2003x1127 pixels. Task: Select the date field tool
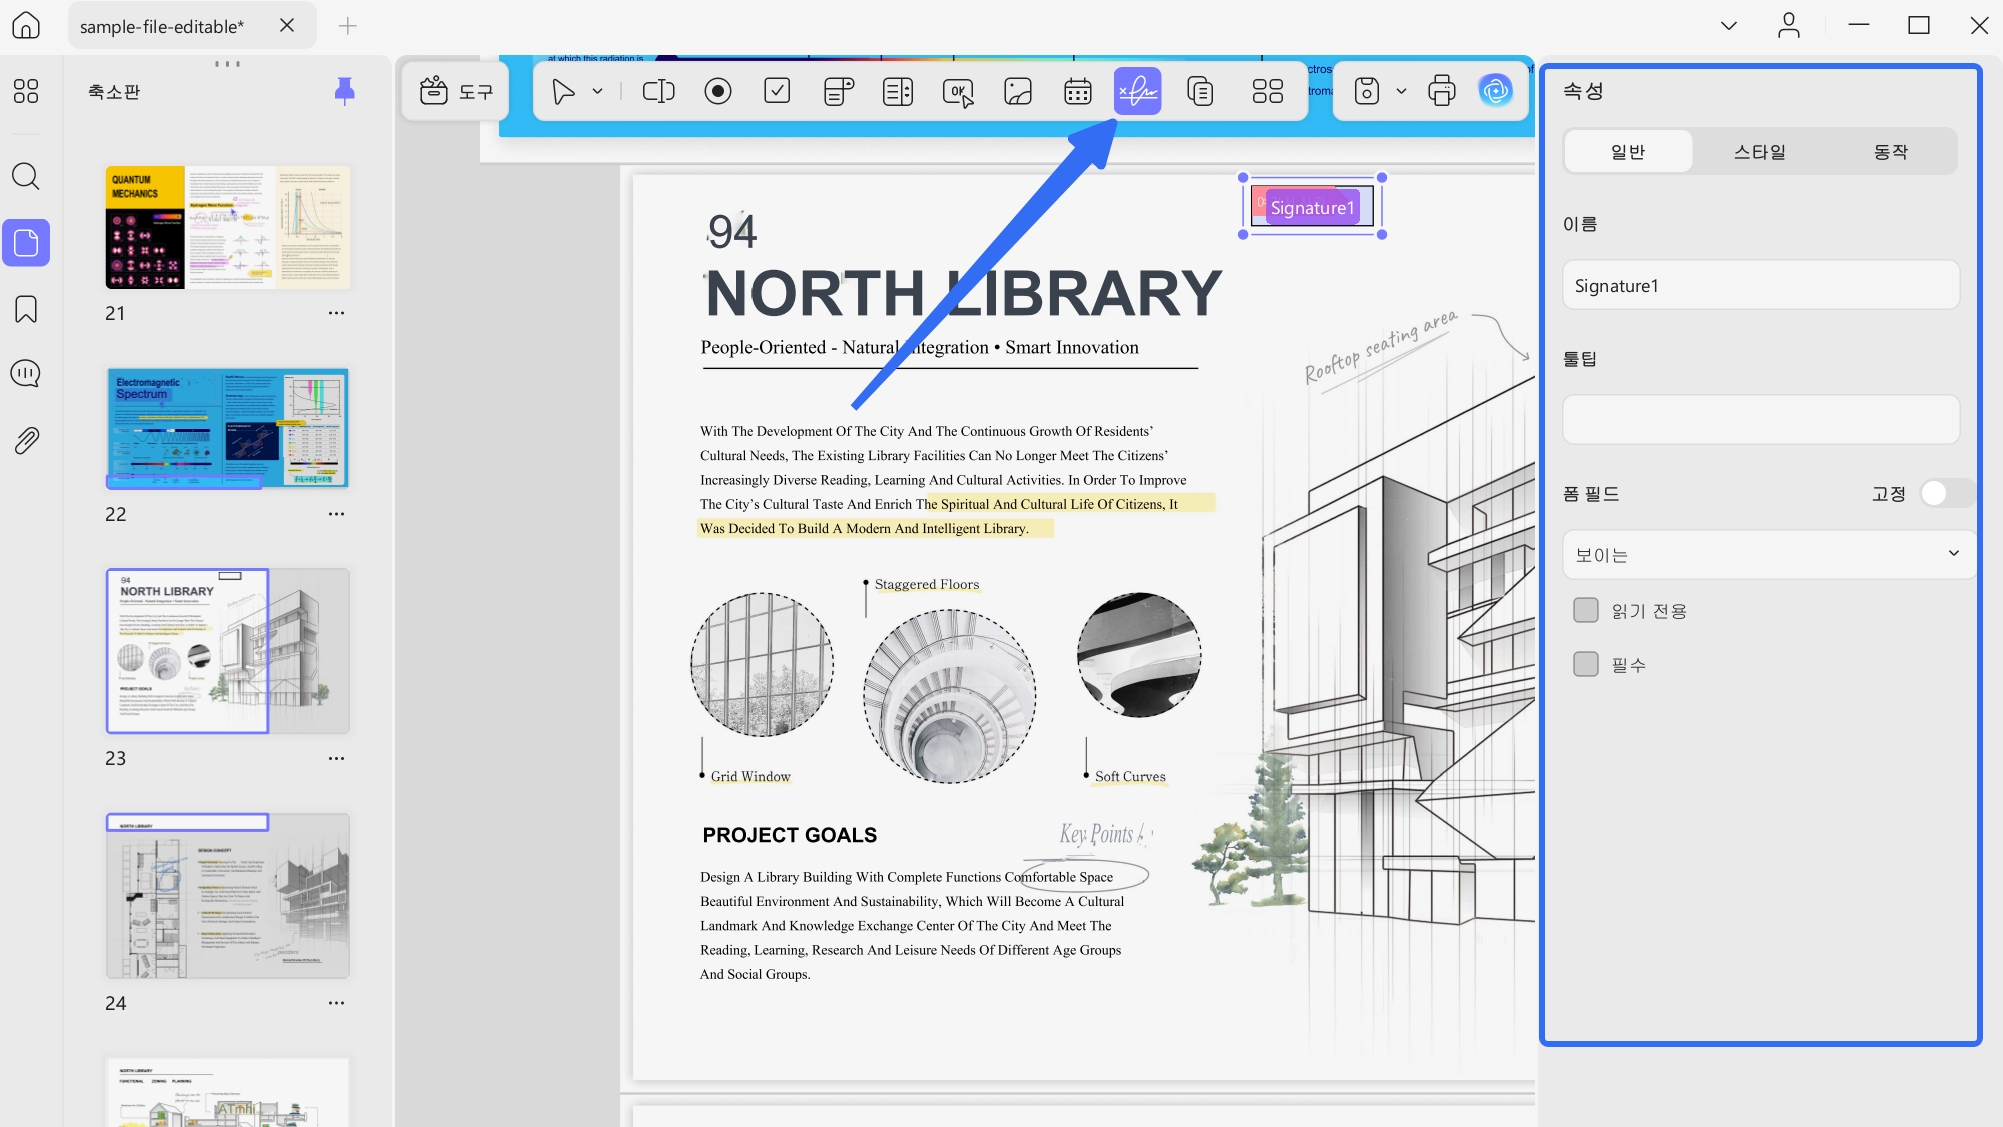pyautogui.click(x=1077, y=91)
